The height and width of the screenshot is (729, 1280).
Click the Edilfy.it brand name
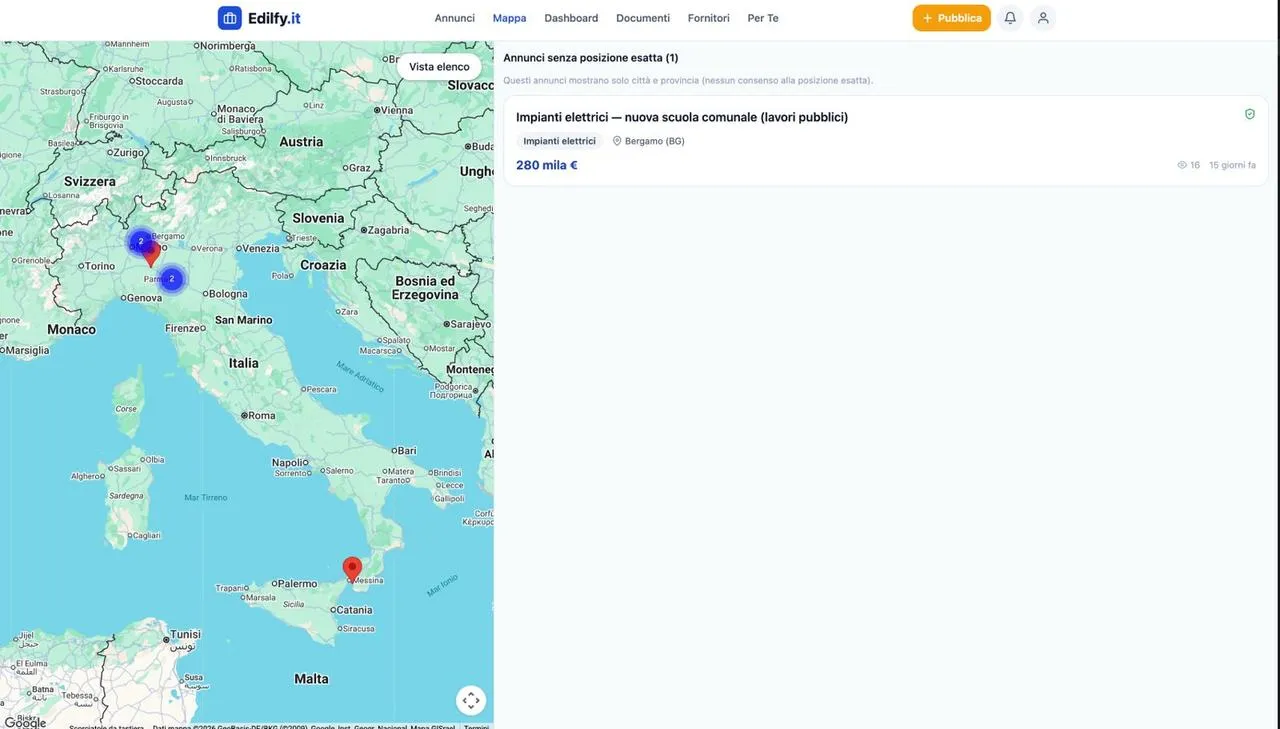click(274, 18)
